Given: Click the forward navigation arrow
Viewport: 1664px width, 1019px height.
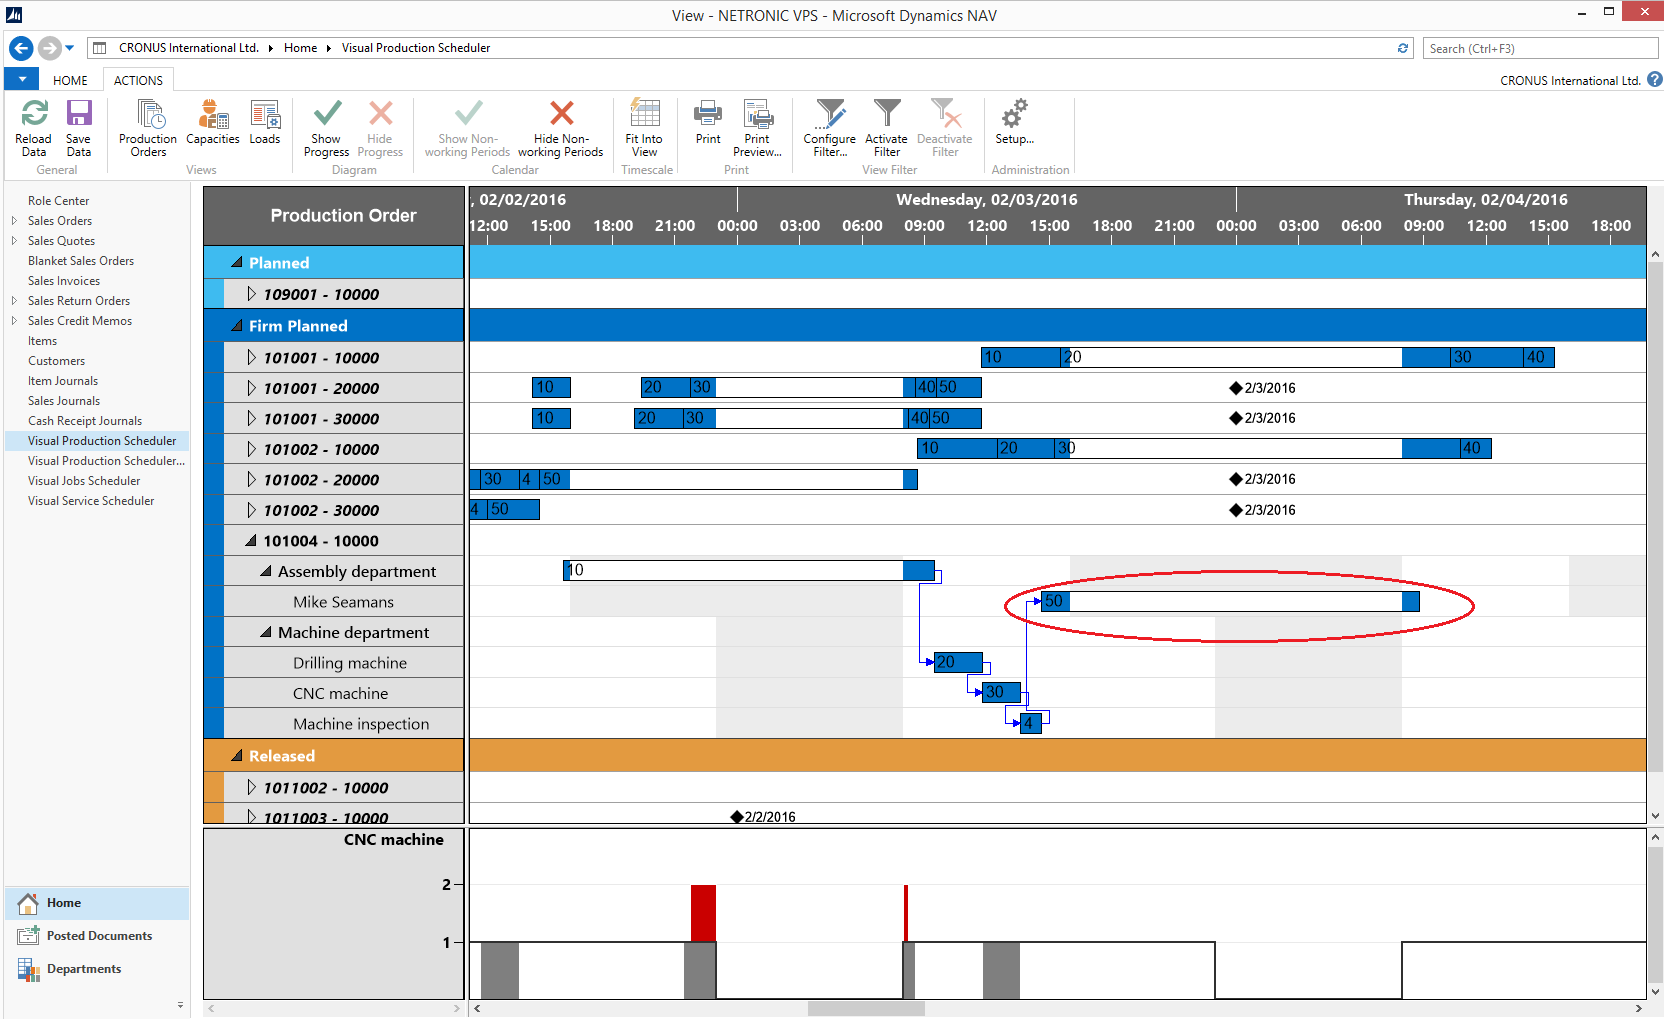Looking at the screenshot, I should [49, 48].
